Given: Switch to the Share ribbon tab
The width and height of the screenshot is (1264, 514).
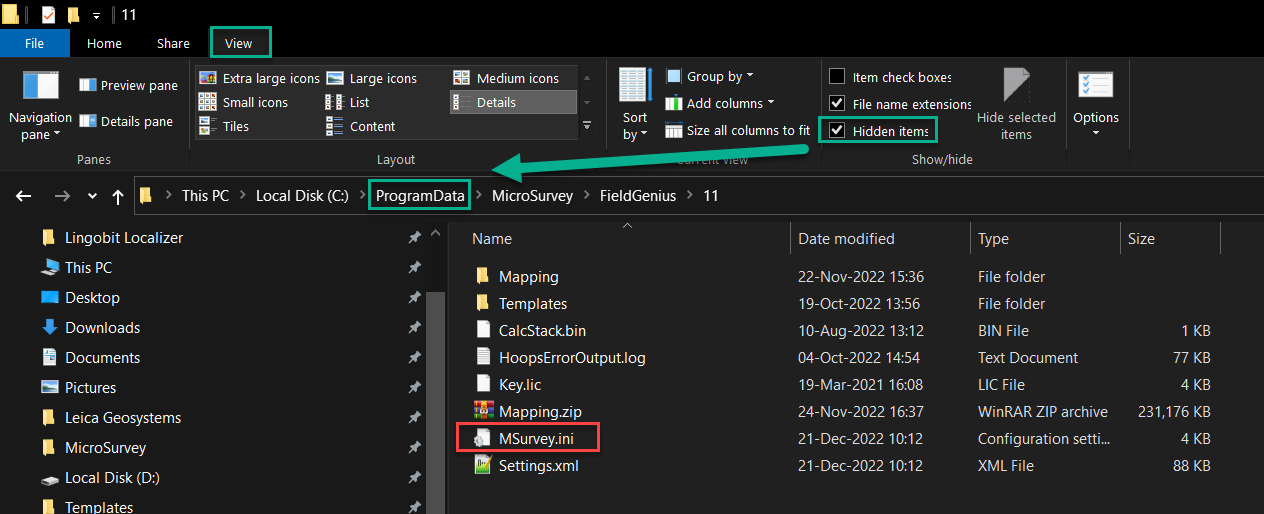Looking at the screenshot, I should [x=173, y=43].
